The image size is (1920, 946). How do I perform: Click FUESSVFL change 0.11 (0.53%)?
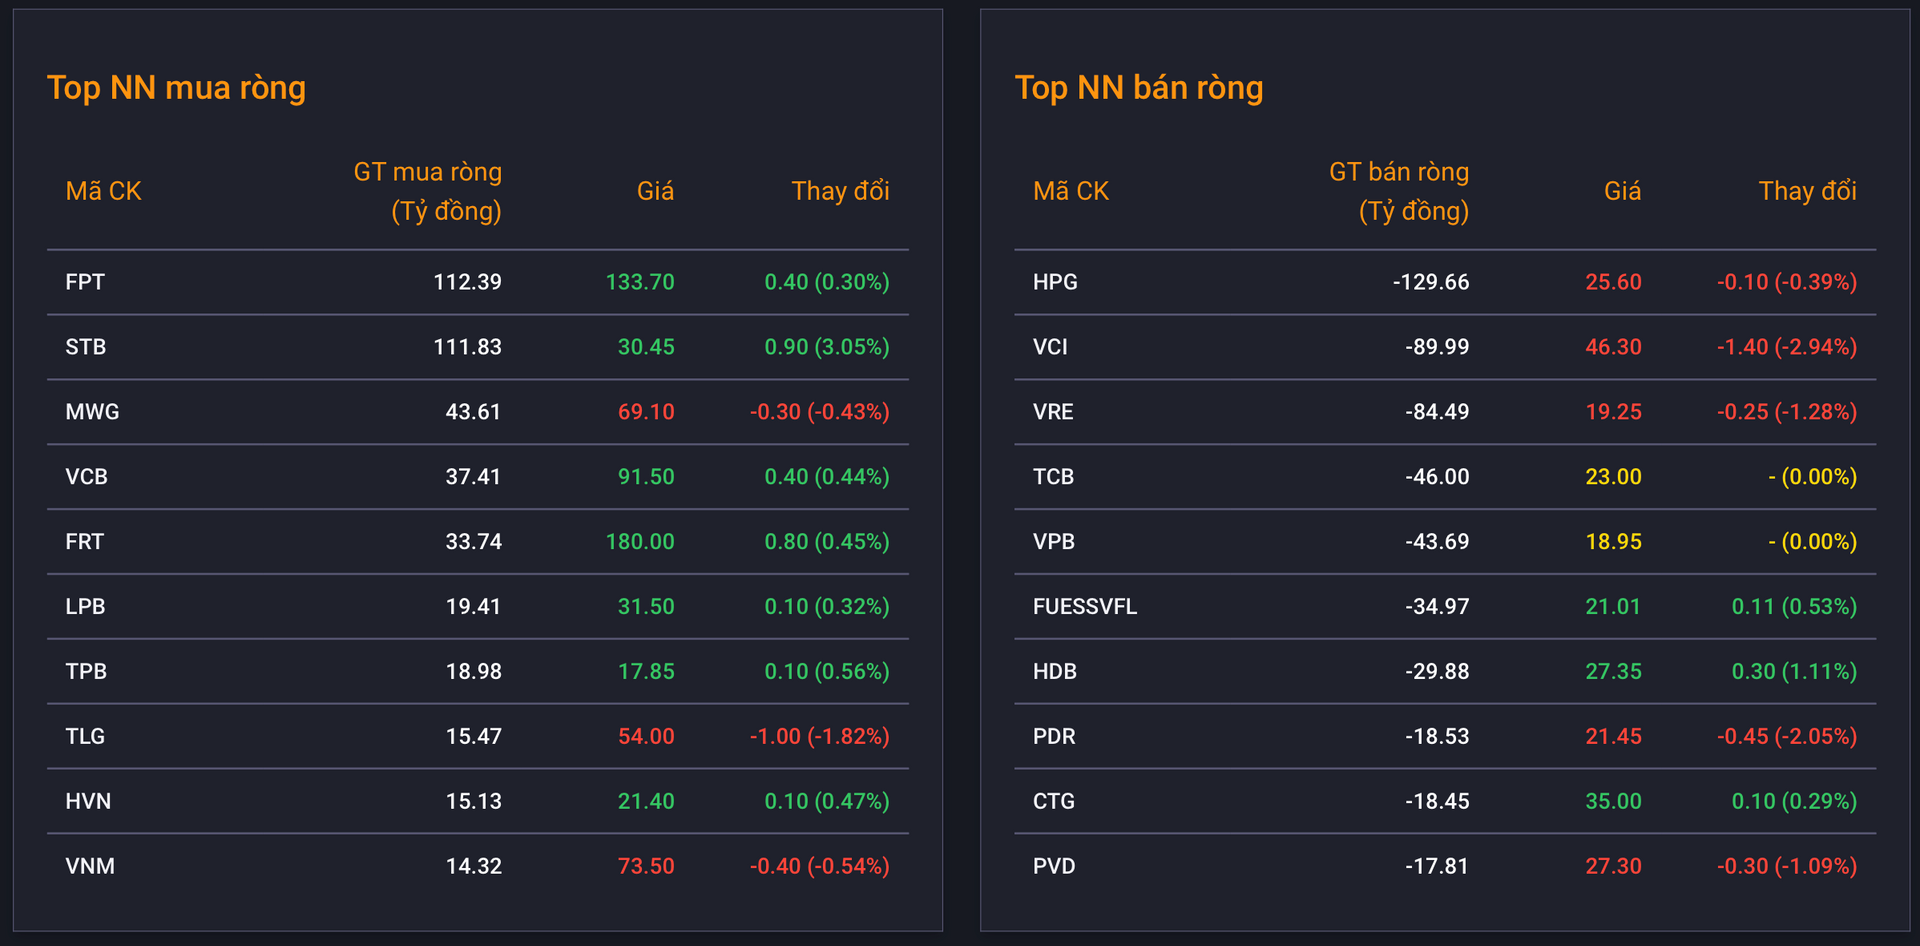[x=1794, y=607]
